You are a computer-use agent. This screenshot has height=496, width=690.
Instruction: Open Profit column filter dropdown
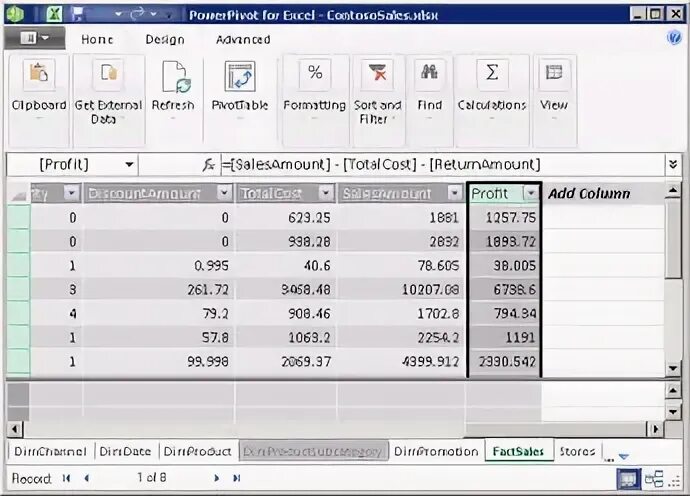point(531,193)
